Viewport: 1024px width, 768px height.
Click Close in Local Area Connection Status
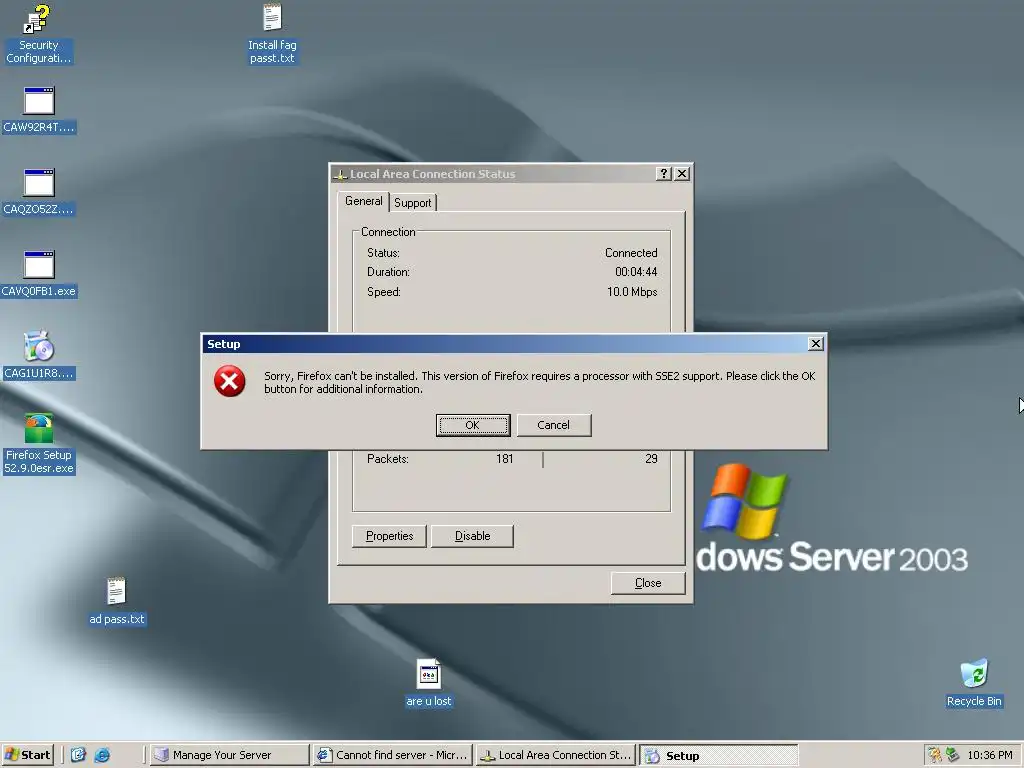[648, 583]
